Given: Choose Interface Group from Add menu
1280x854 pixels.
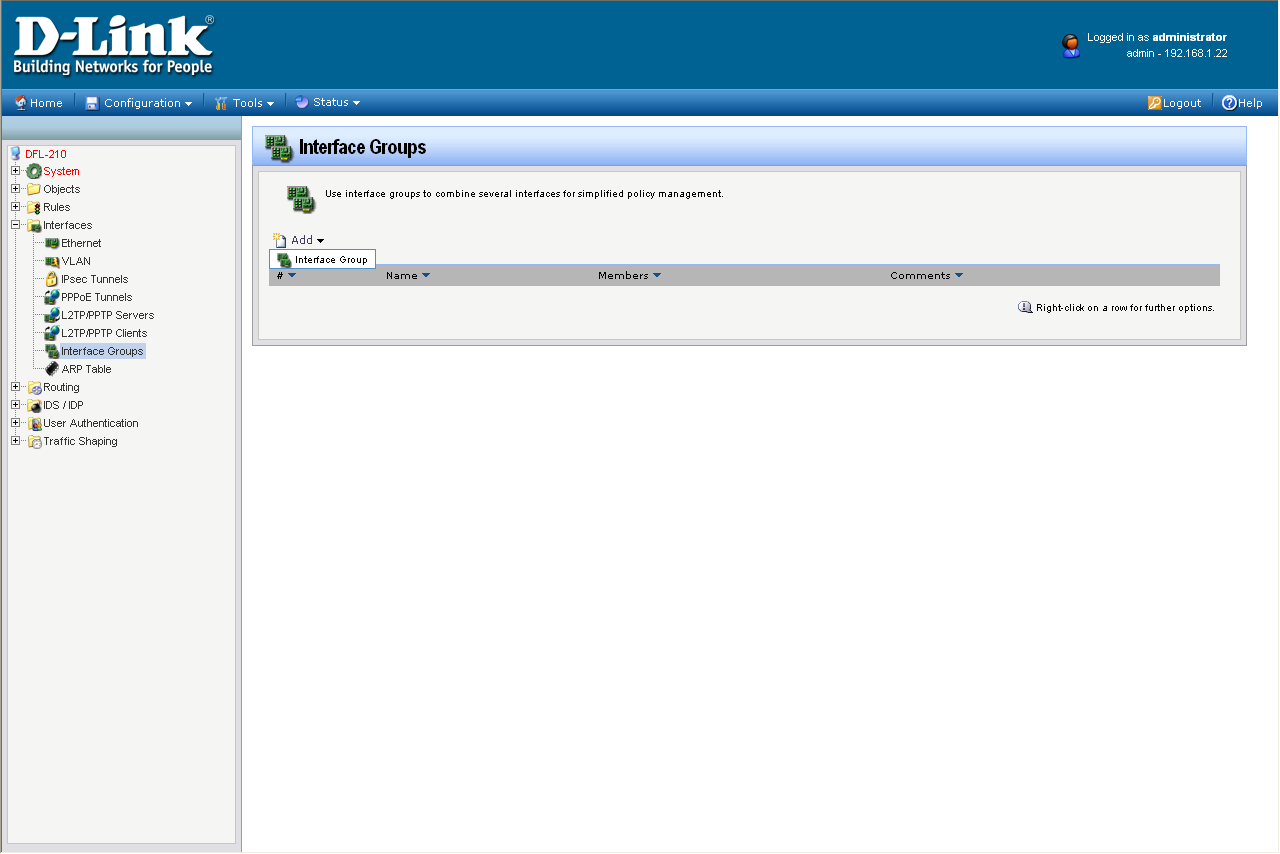Looking at the screenshot, I should point(323,259).
